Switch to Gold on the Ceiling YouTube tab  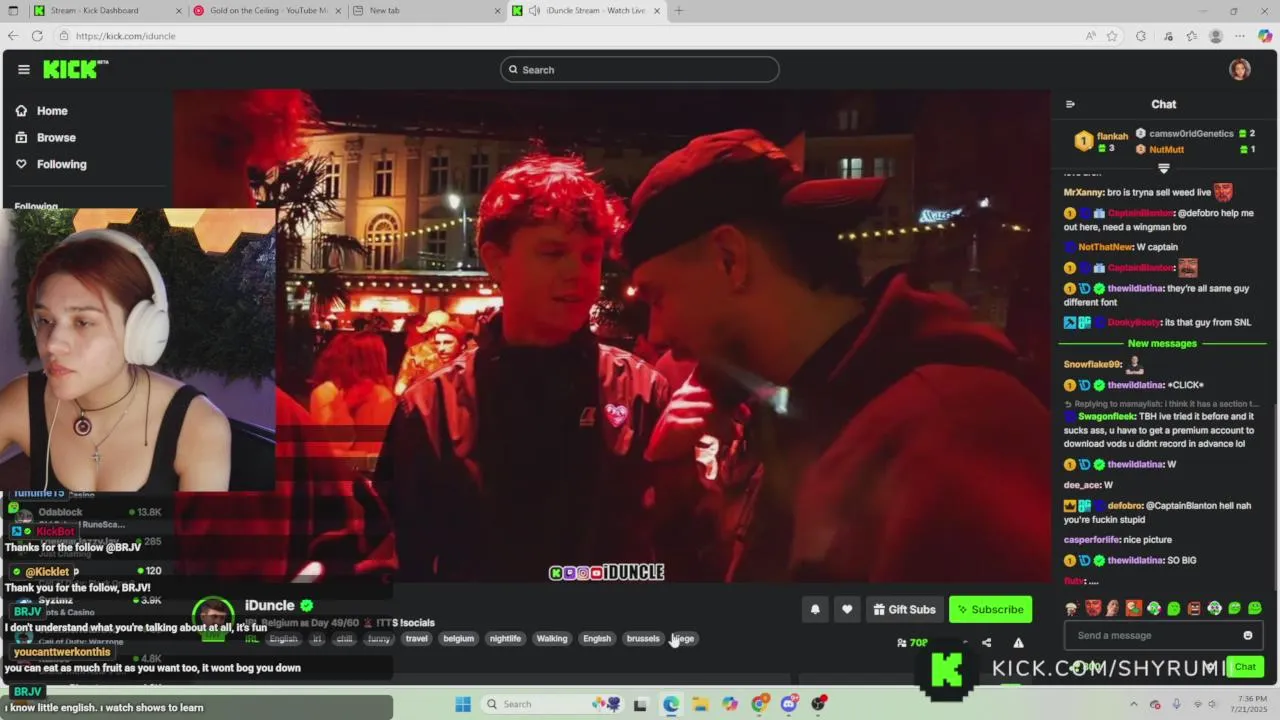pos(268,11)
